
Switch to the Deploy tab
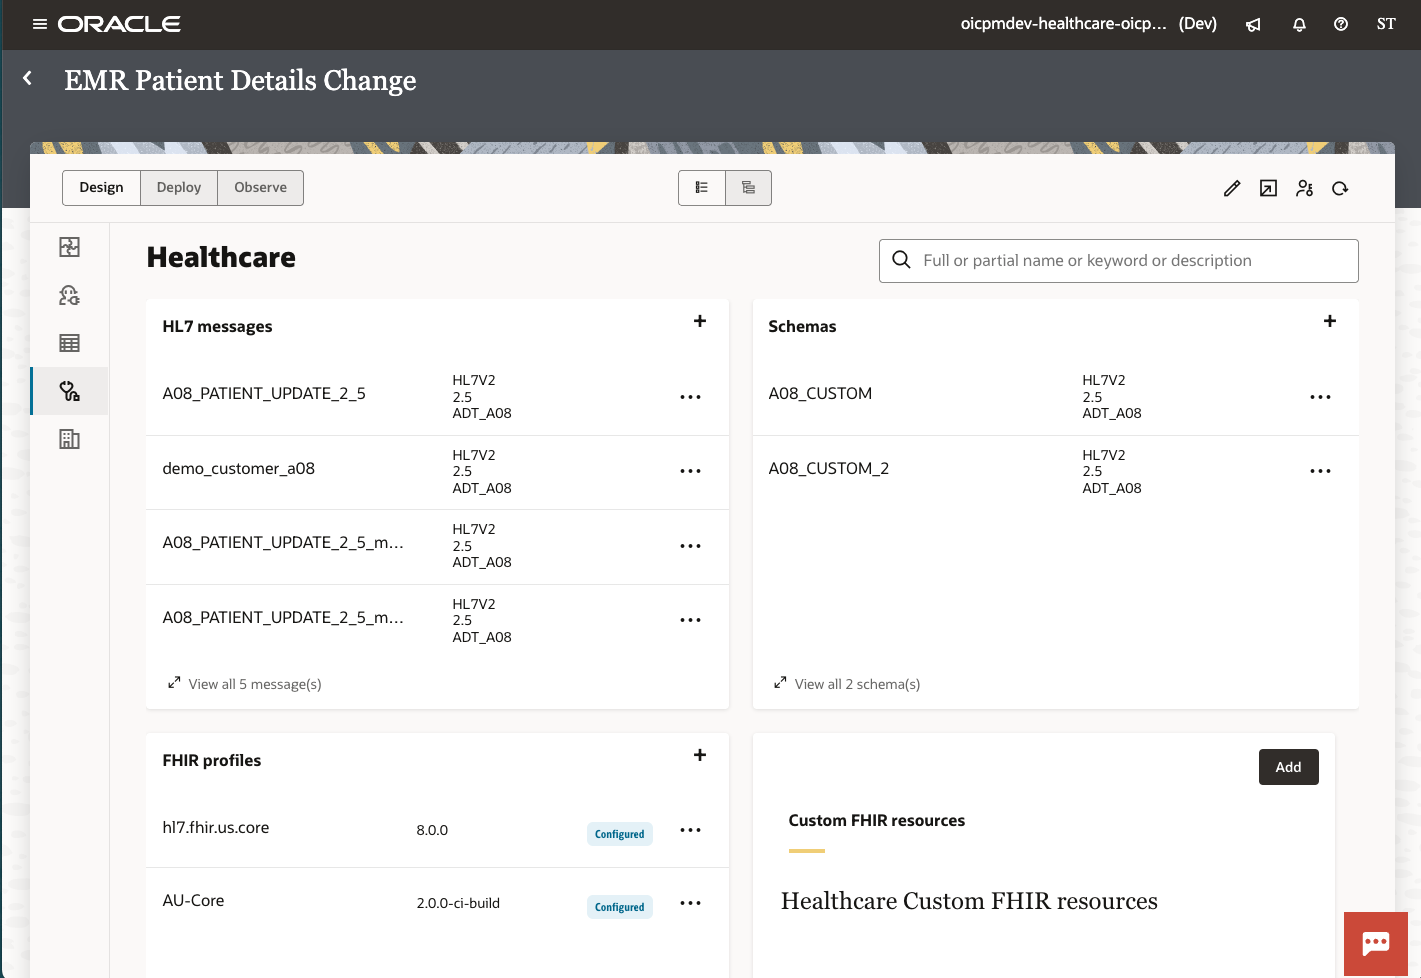pos(179,187)
